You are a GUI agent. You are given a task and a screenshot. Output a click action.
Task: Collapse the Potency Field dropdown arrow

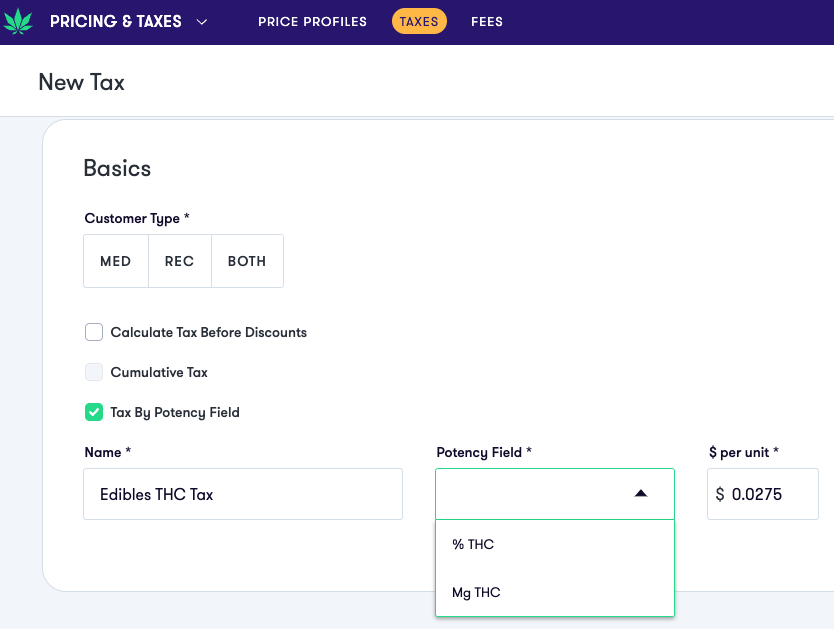[641, 493]
